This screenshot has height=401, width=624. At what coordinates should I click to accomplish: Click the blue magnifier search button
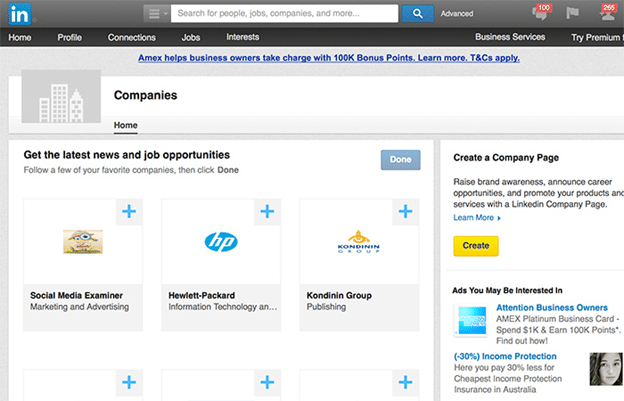pos(417,14)
